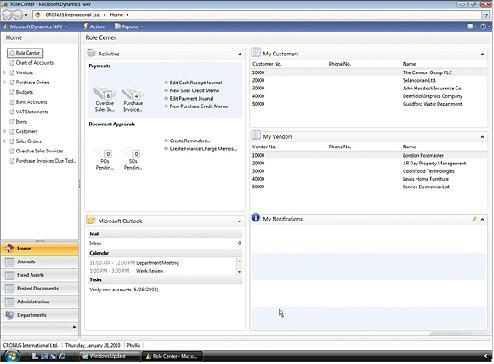
Task: Open the Microsoft Outlook part dropdown
Action: click(x=239, y=221)
